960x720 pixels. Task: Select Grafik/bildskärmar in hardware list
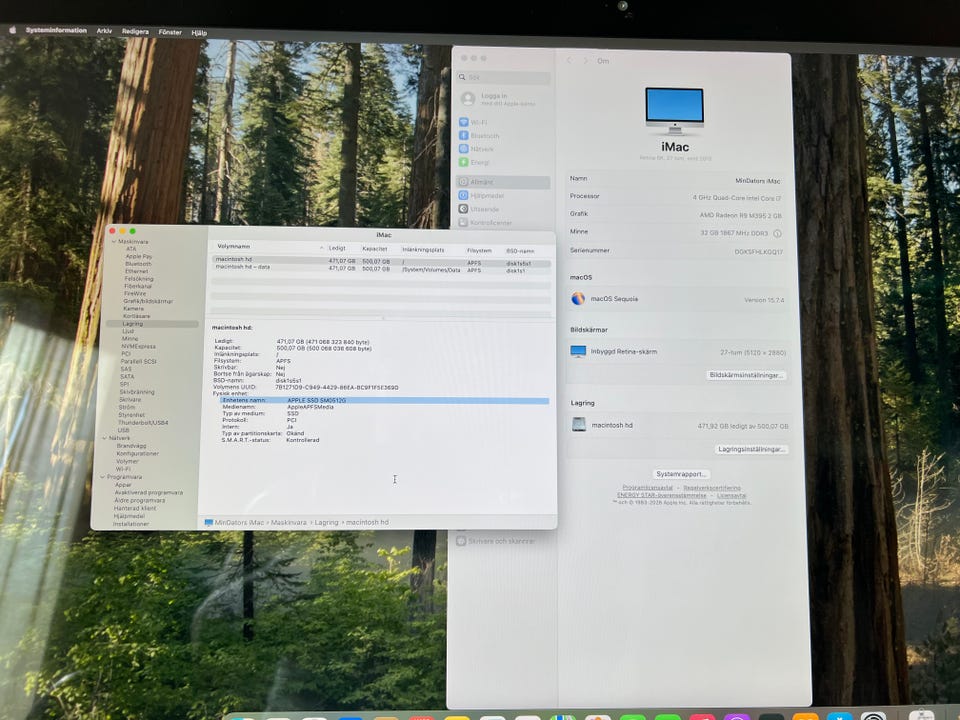click(148, 301)
